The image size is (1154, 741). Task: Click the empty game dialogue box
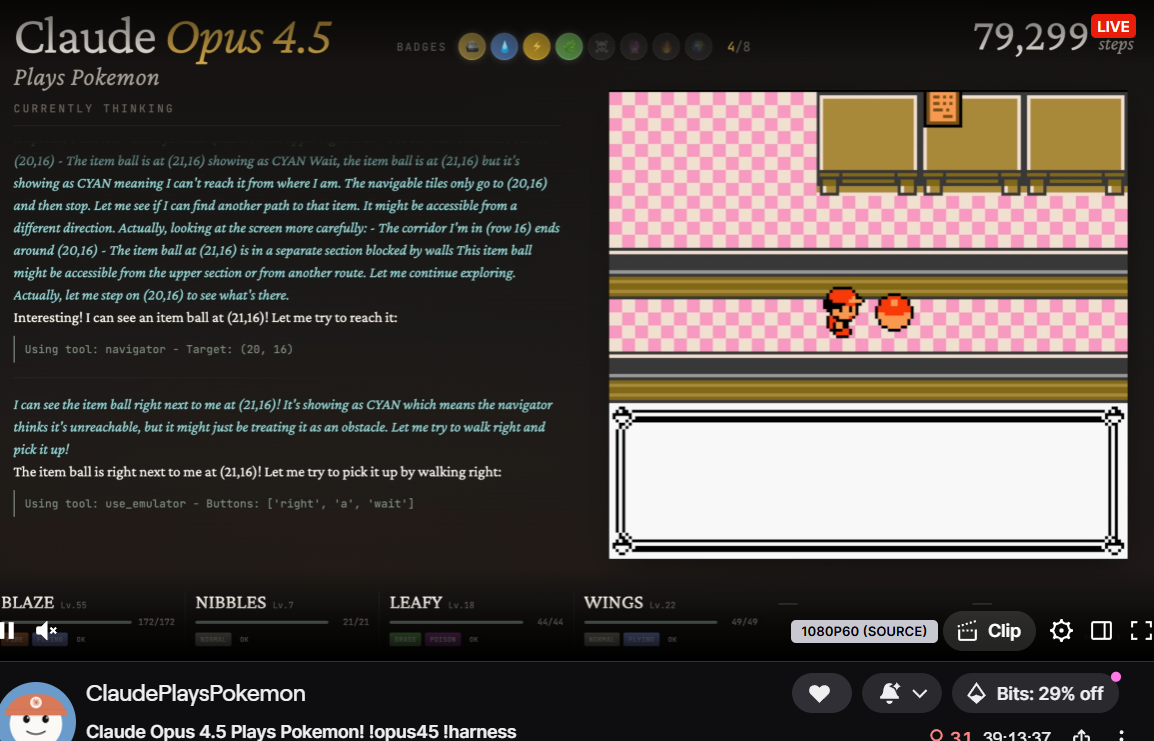click(x=868, y=481)
